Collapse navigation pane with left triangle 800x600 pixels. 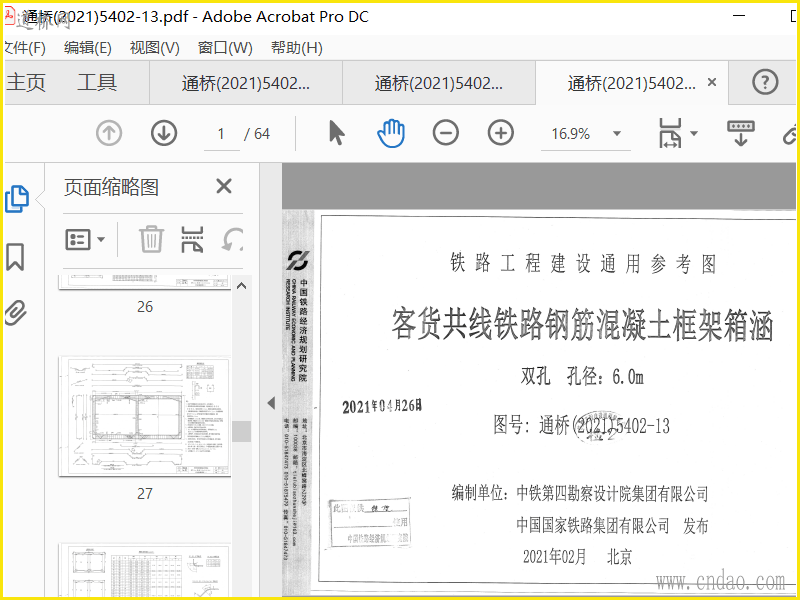coord(271,403)
